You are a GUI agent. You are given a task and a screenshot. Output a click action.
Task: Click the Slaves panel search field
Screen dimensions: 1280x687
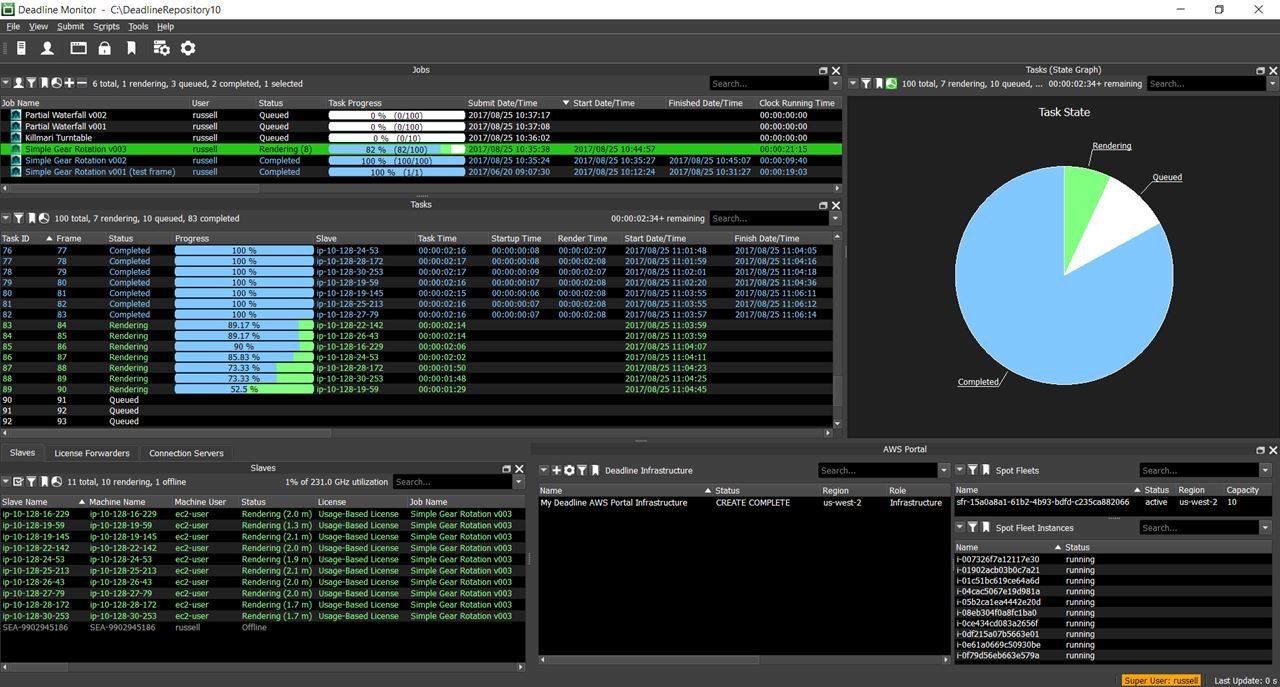tap(452, 482)
